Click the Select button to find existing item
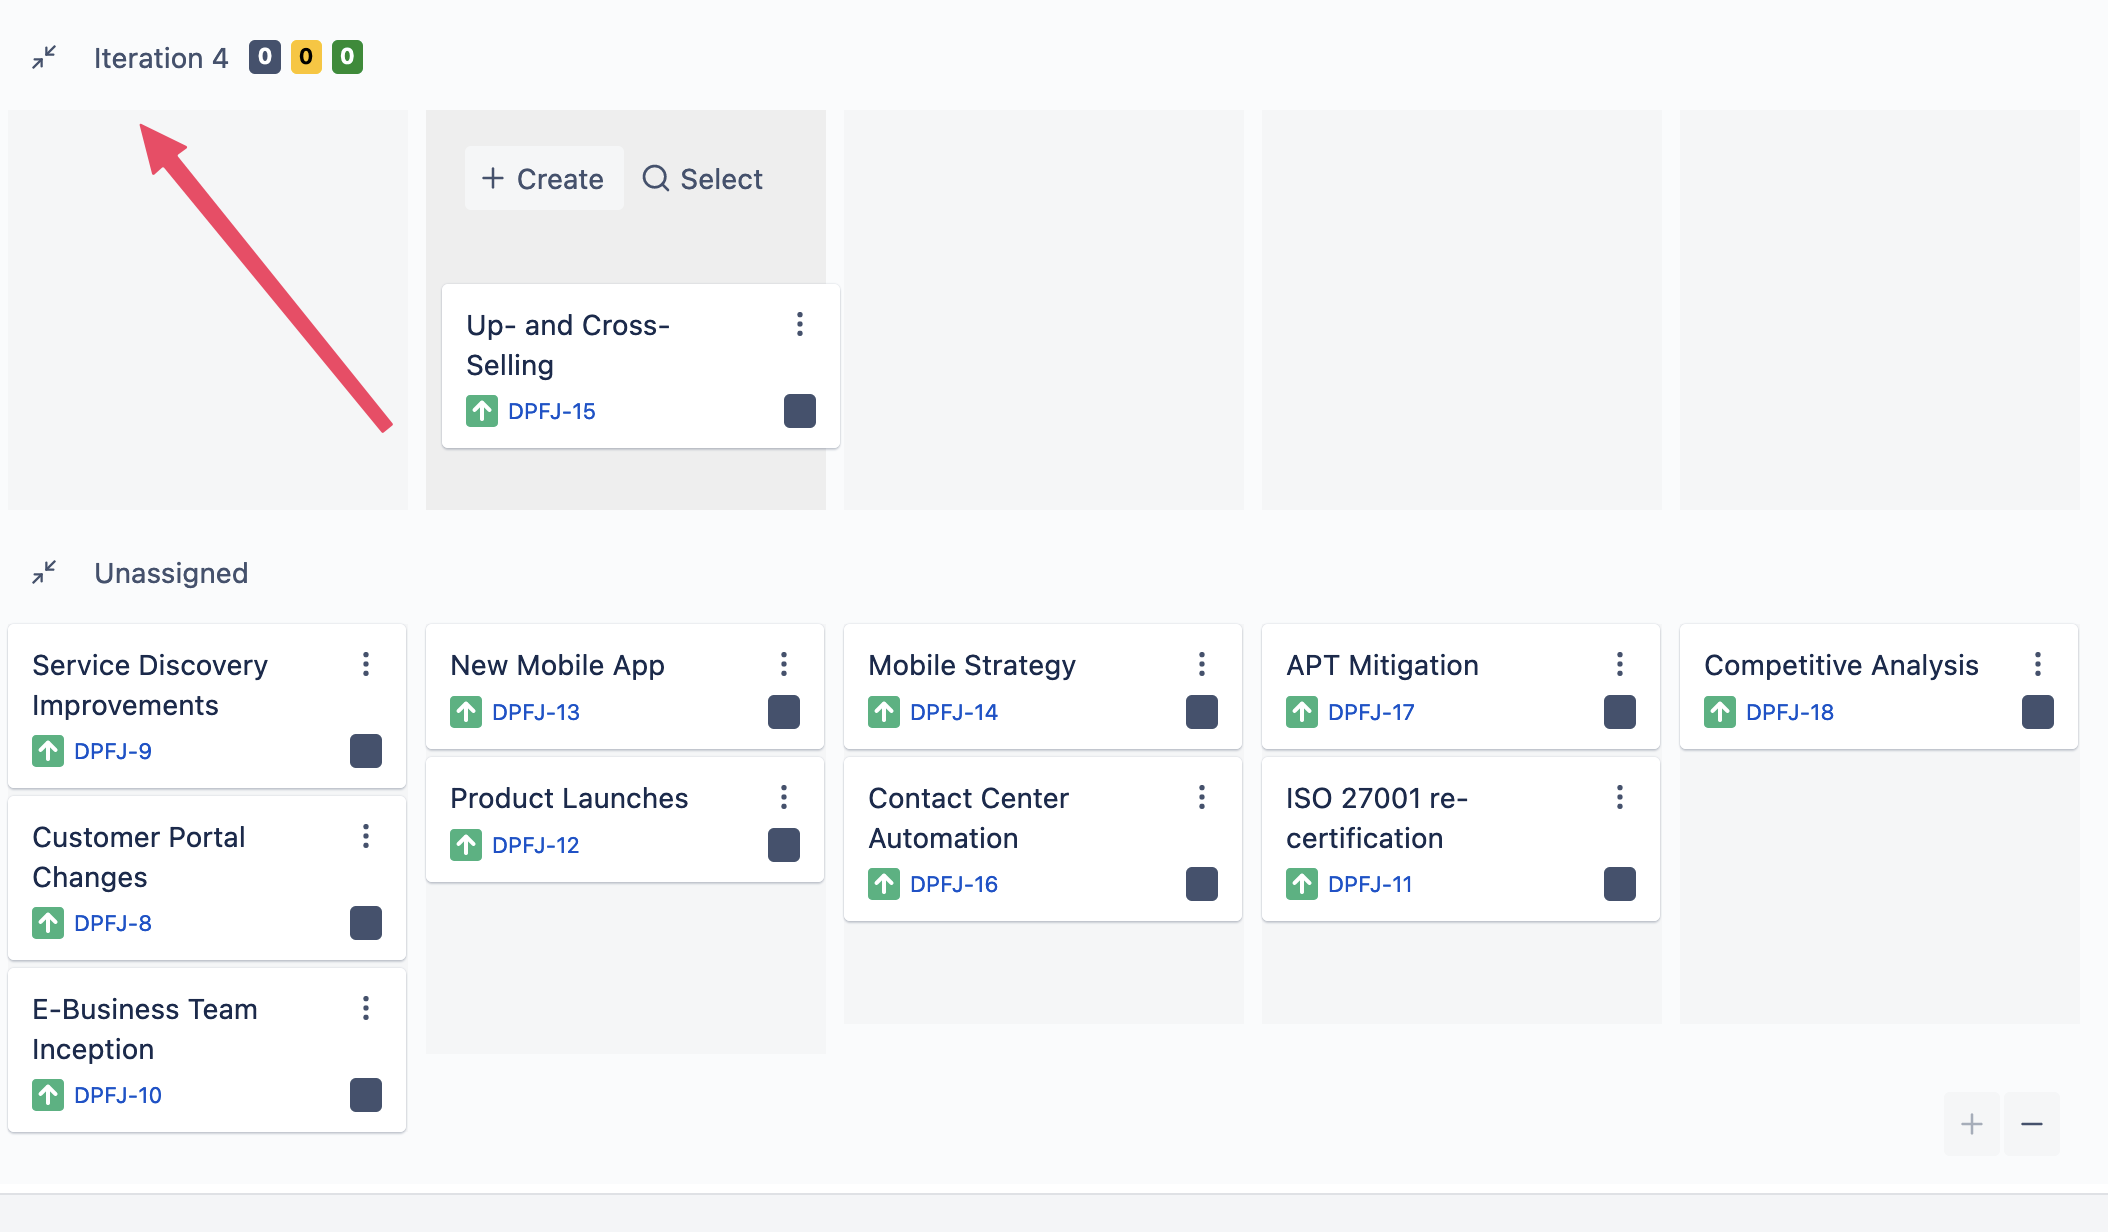The image size is (2108, 1232). (x=702, y=177)
